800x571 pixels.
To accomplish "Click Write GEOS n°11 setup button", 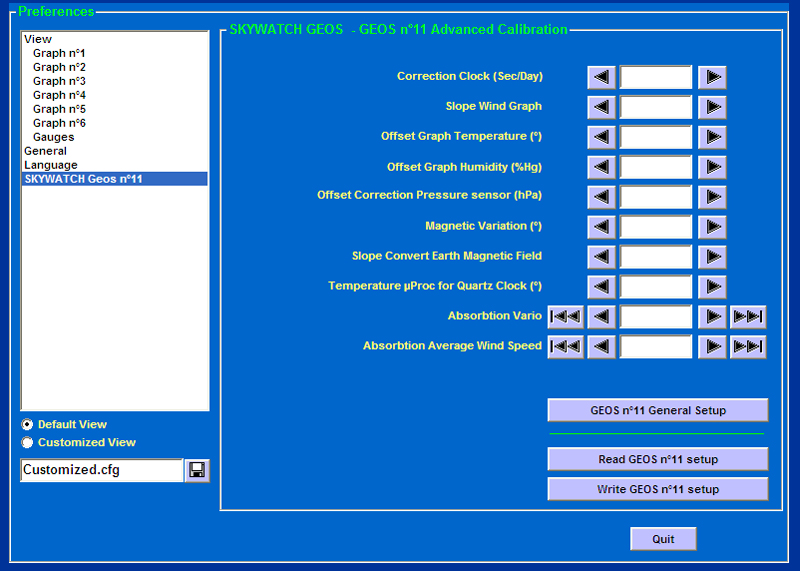I will pyautogui.click(x=658, y=489).
